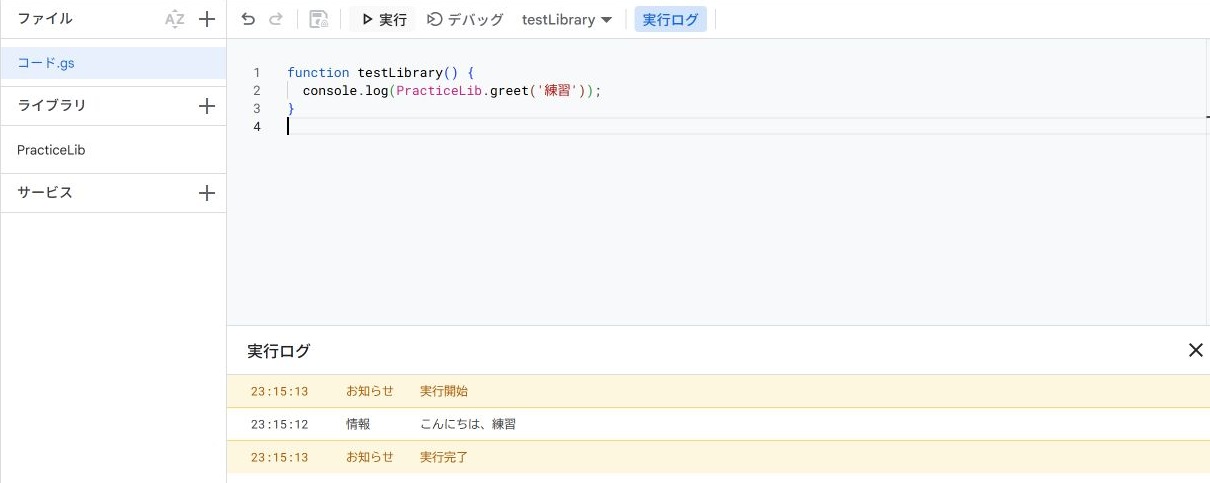Redo the last edit
The width and height of the screenshot is (1210, 483).
pos(276,19)
